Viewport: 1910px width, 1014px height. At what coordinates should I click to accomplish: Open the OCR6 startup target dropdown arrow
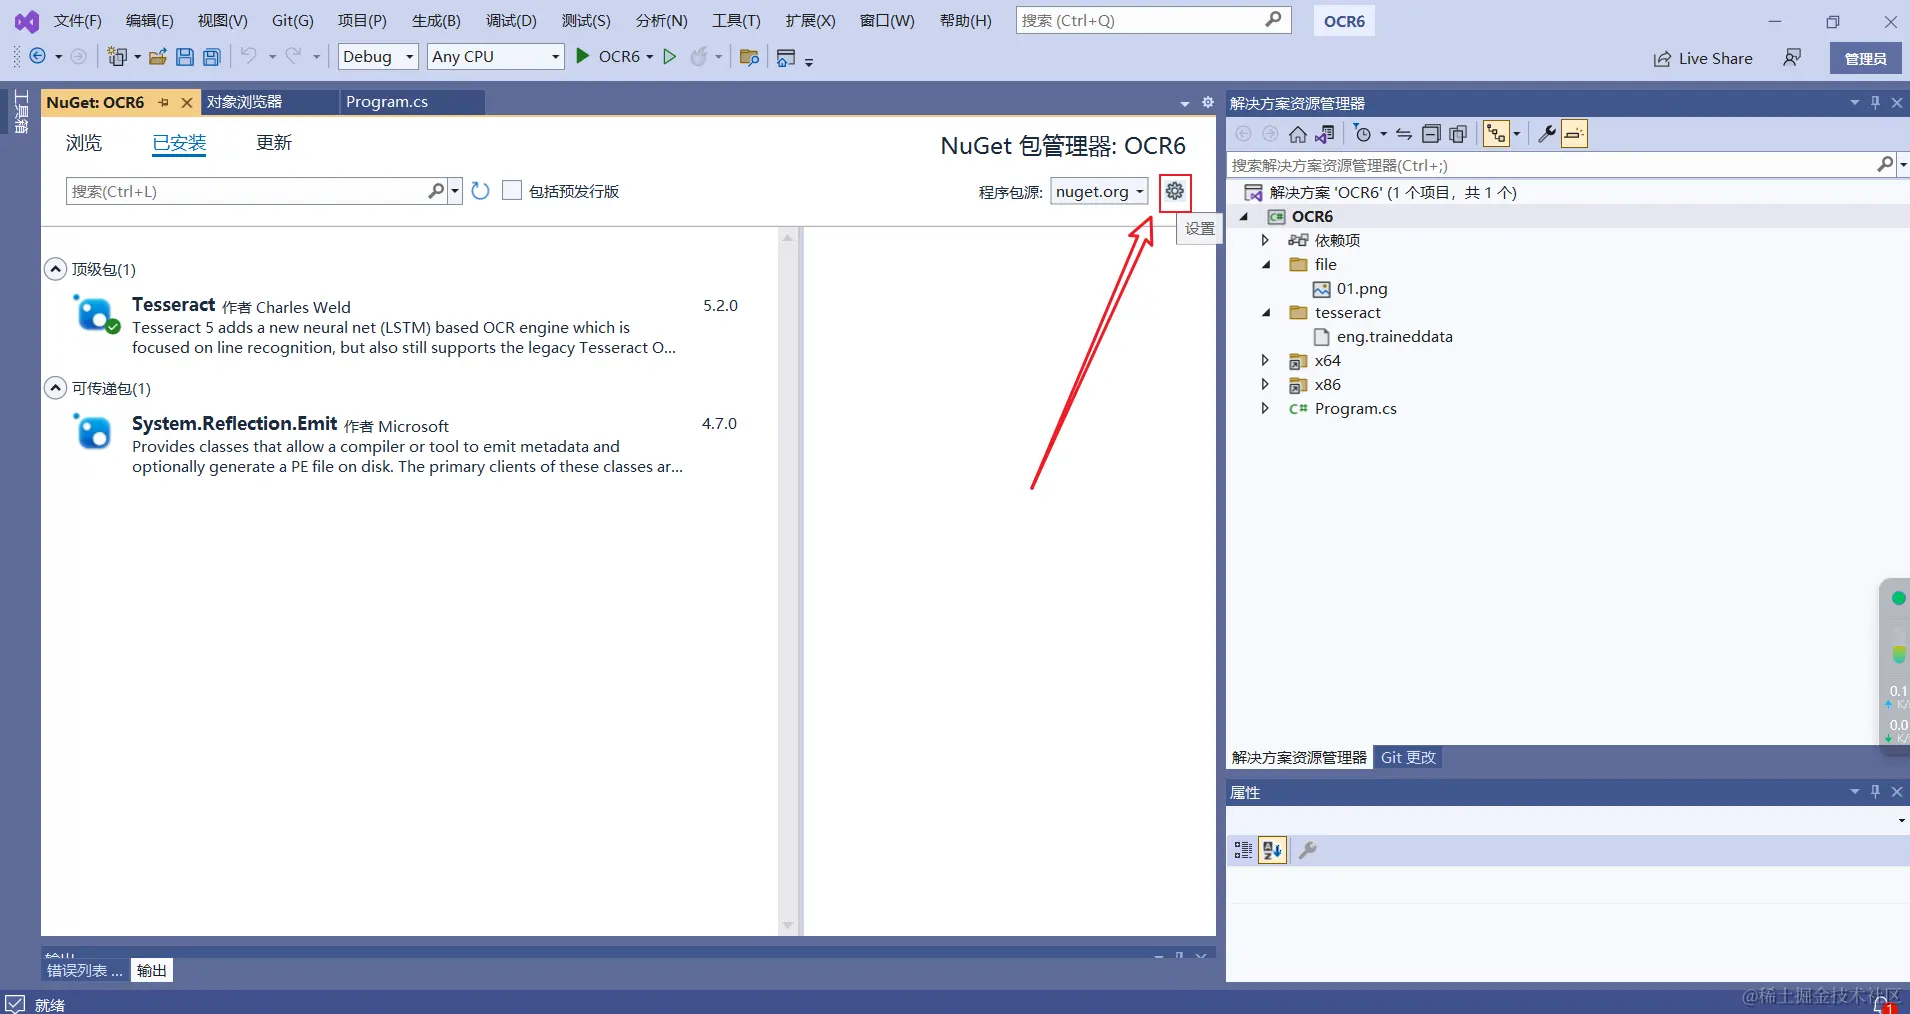coord(650,57)
